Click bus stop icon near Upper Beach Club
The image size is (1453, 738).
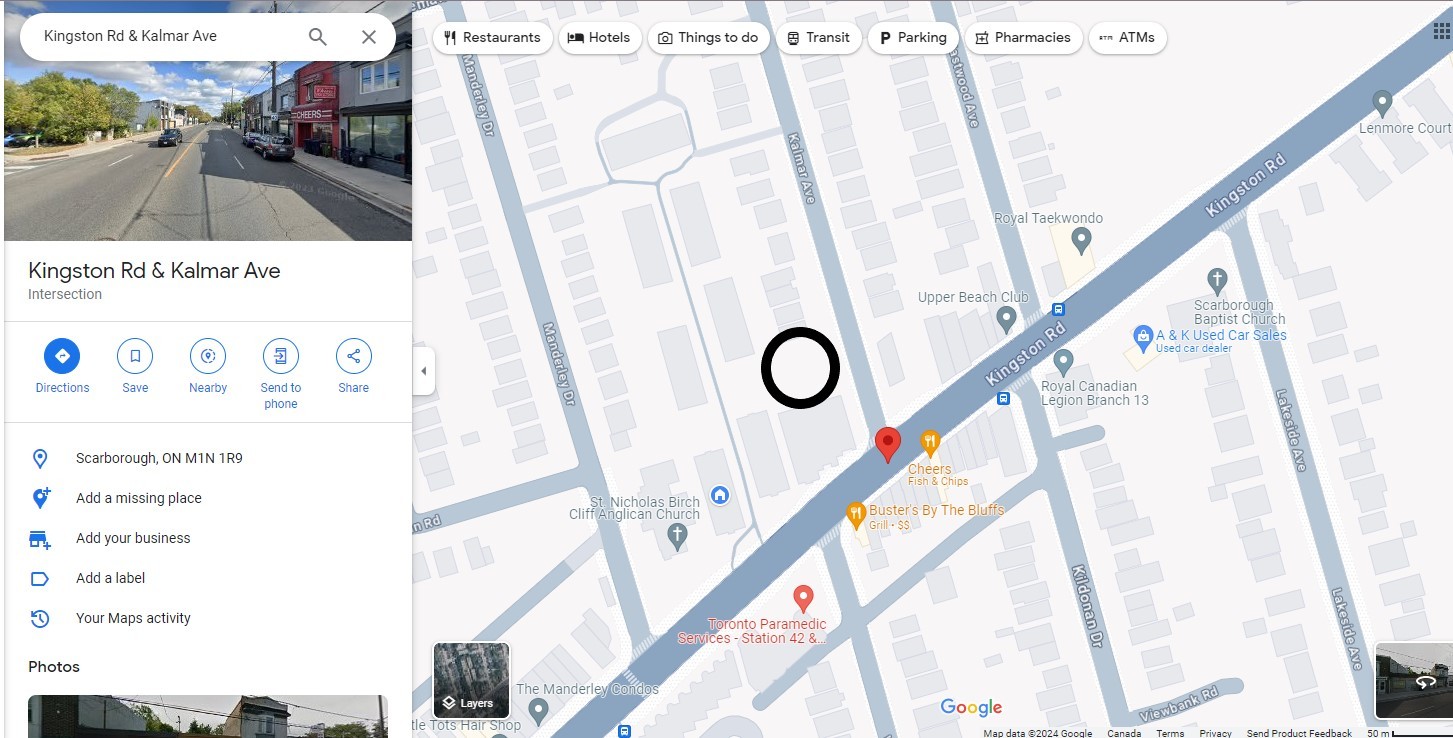(1058, 309)
